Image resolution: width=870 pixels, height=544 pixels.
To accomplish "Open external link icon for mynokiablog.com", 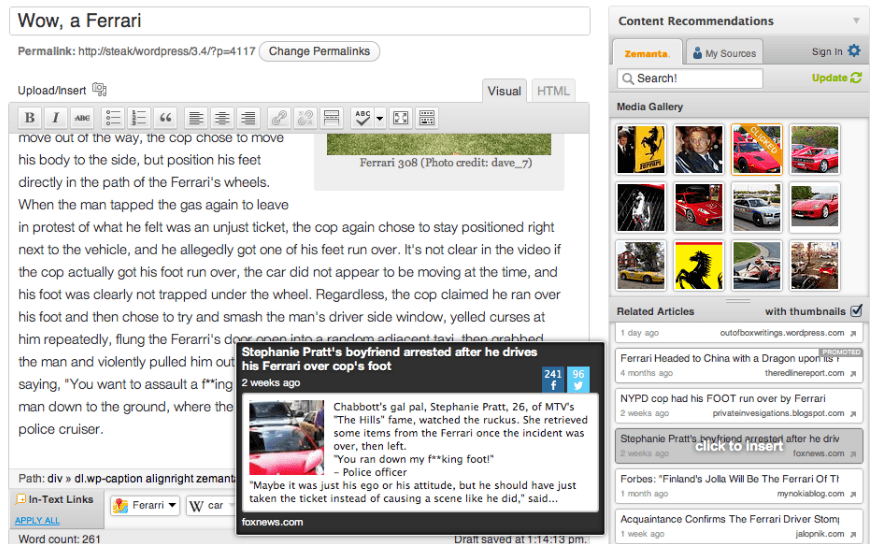I will point(853,494).
